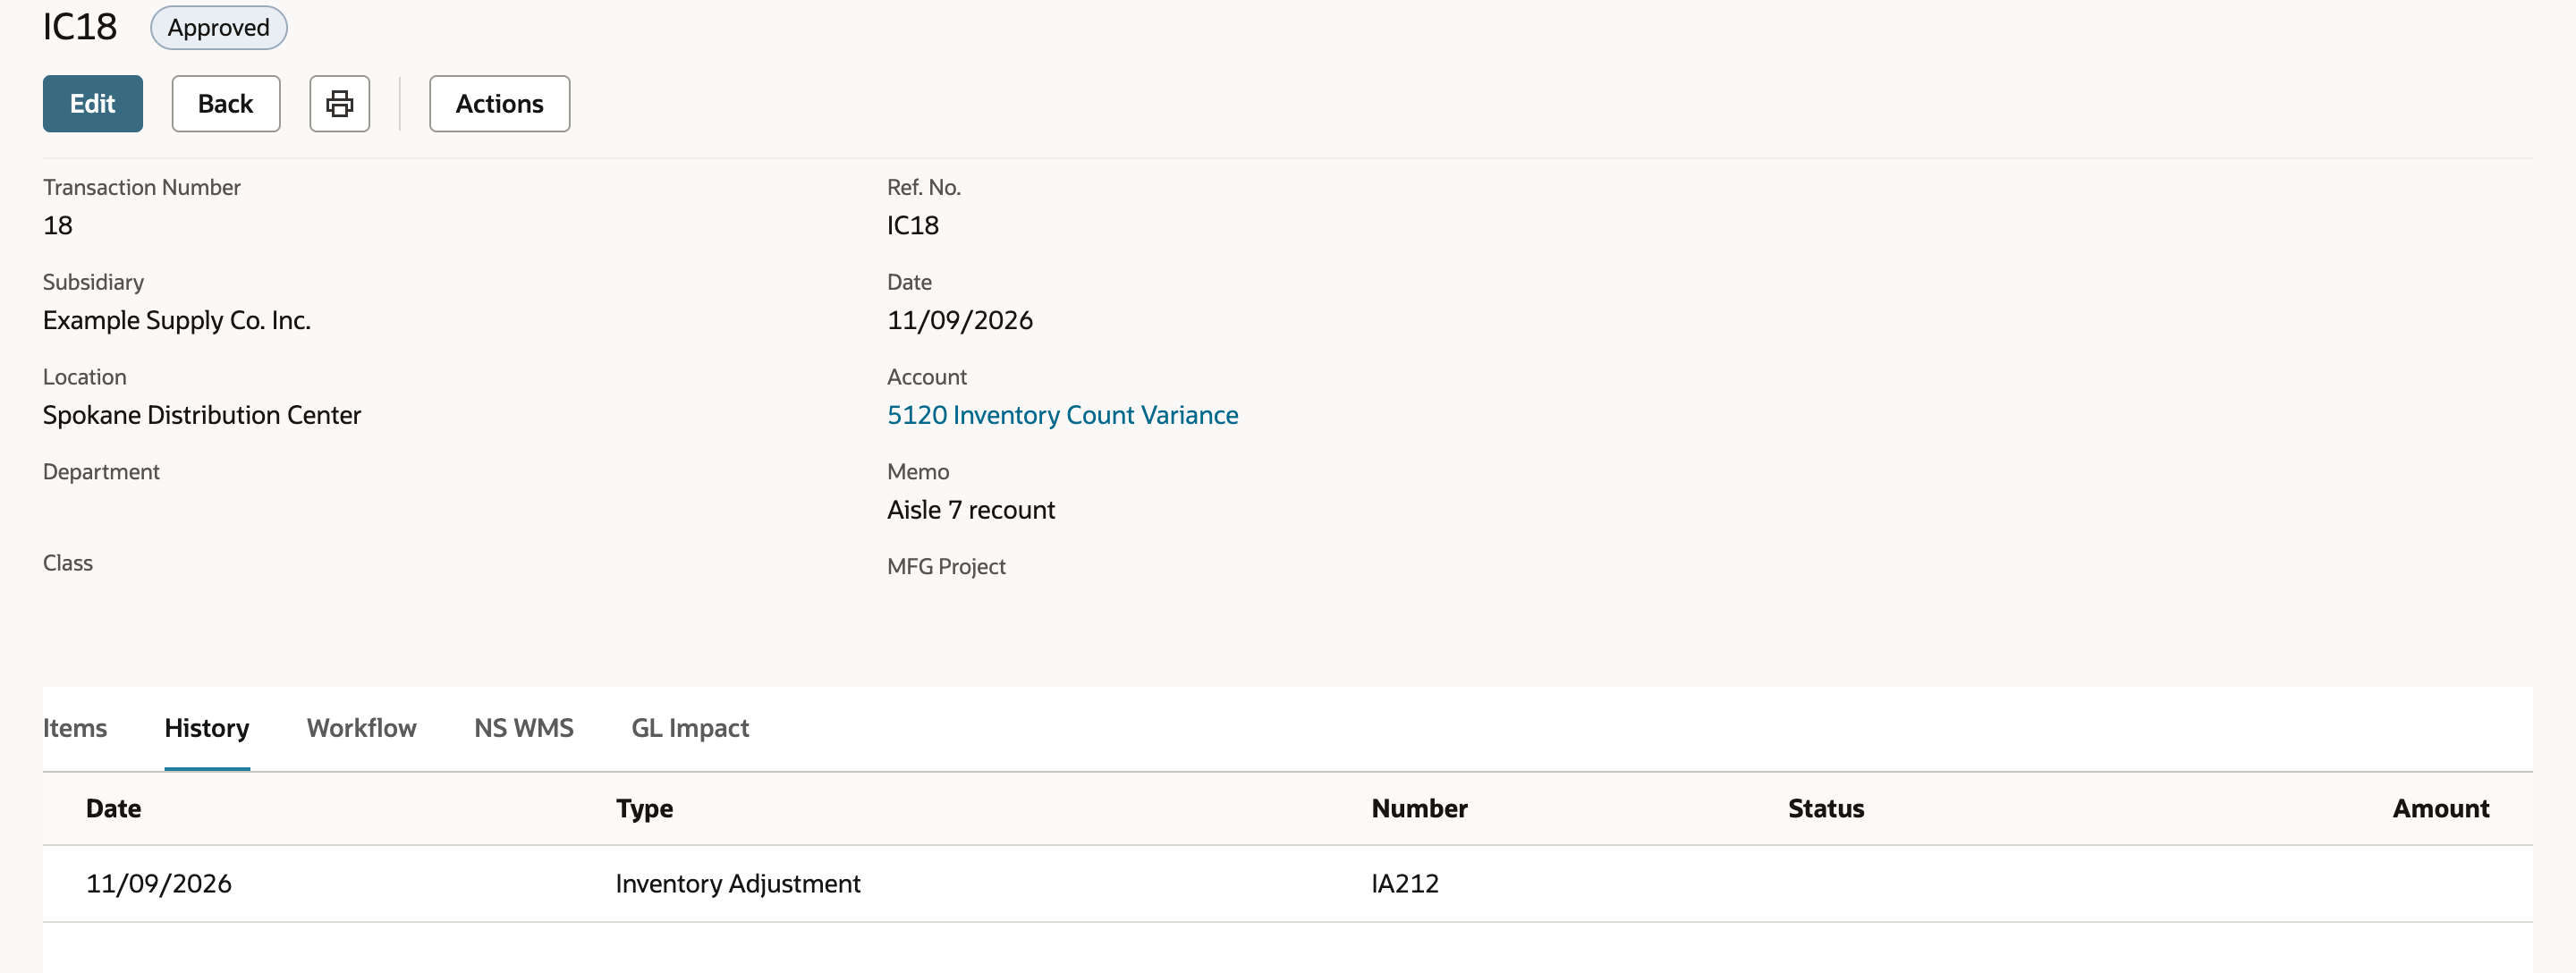Open the Actions menu
This screenshot has height=973, width=2576.
(x=499, y=103)
